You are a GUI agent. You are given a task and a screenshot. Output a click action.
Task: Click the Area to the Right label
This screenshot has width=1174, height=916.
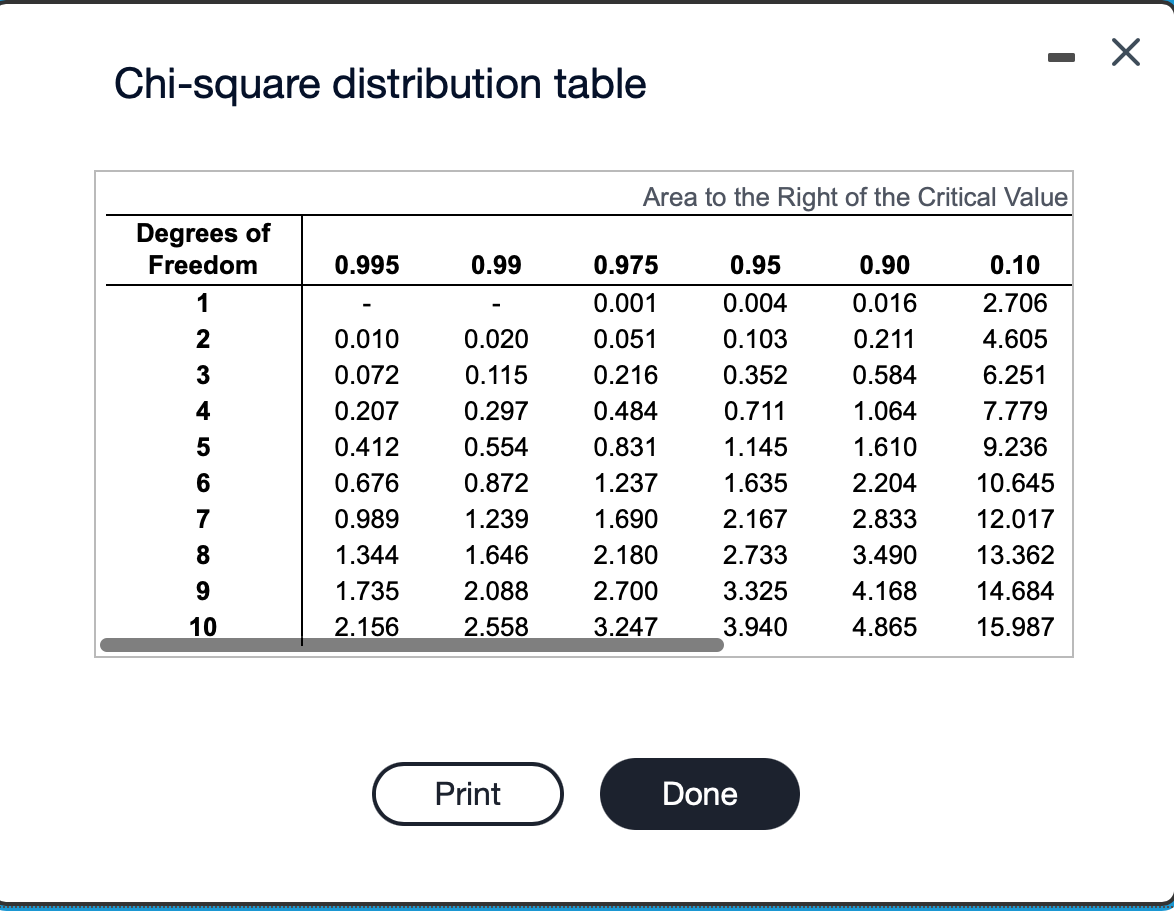coord(855,197)
